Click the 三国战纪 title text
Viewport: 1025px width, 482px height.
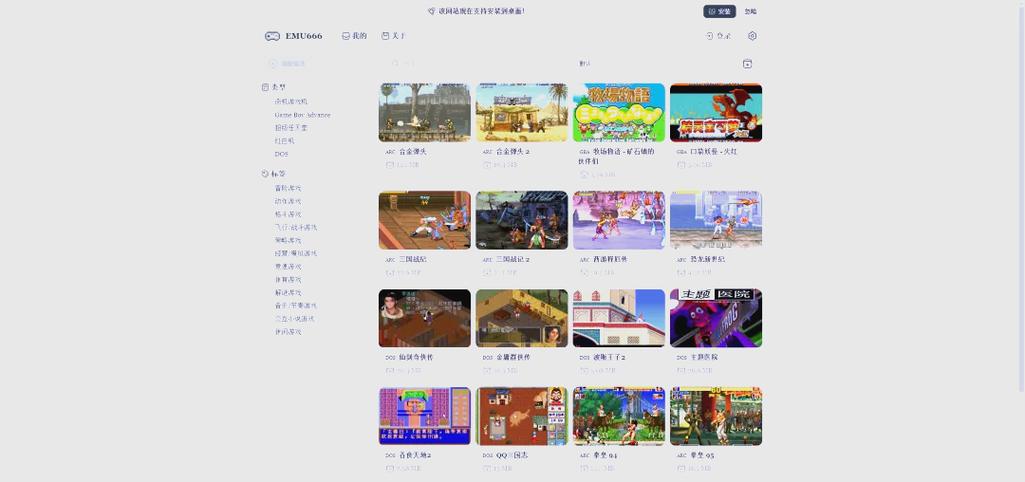pos(412,260)
